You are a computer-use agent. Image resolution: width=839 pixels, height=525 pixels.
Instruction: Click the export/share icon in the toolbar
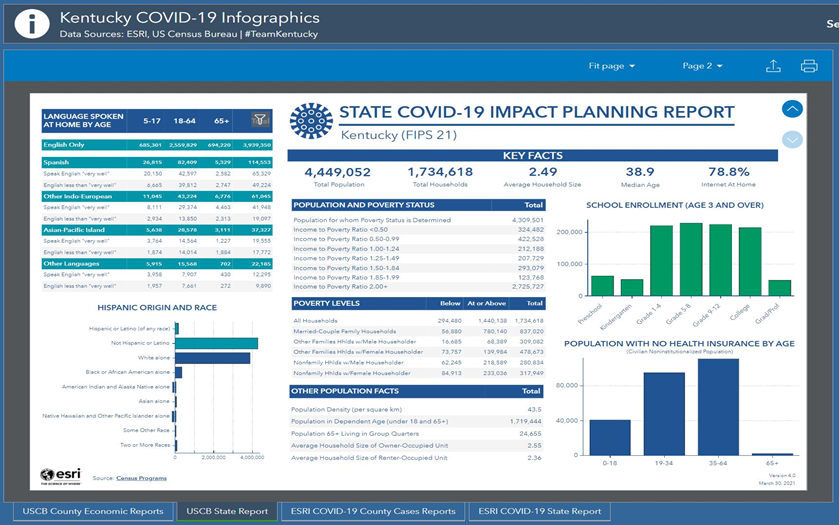[x=773, y=66]
